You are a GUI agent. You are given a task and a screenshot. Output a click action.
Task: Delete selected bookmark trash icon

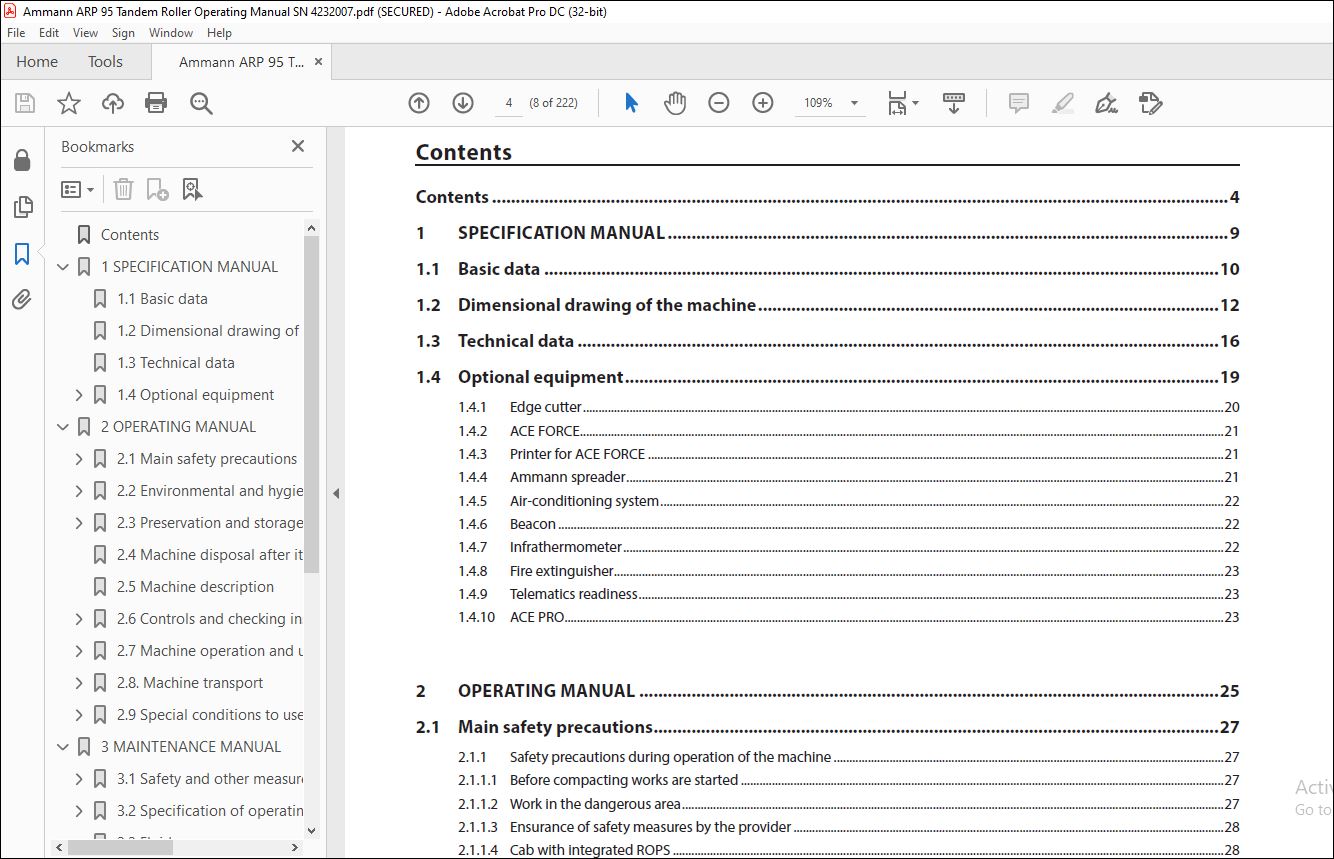[123, 189]
